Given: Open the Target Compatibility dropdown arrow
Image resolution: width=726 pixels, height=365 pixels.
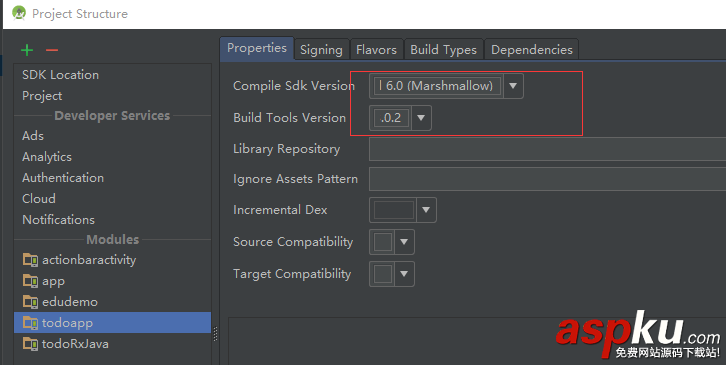Looking at the screenshot, I should 404,274.
